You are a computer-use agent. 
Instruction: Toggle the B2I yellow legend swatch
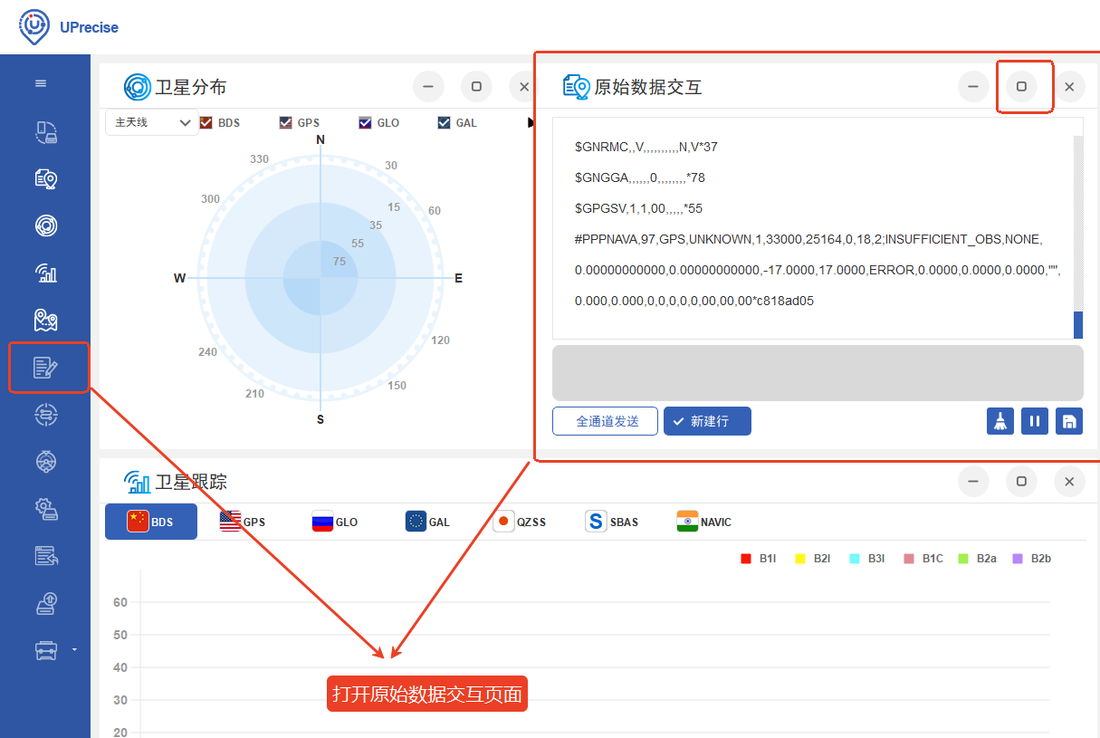pyautogui.click(x=800, y=558)
